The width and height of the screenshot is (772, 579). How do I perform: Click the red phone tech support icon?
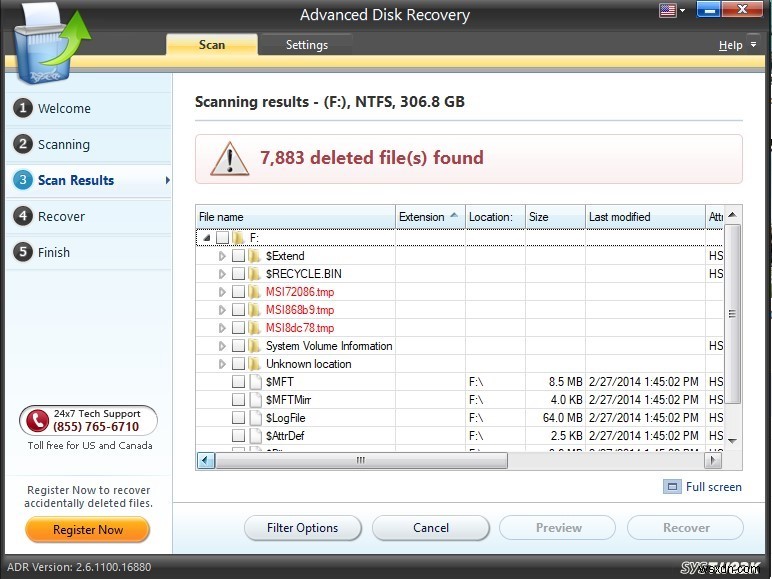pyautogui.click(x=37, y=421)
